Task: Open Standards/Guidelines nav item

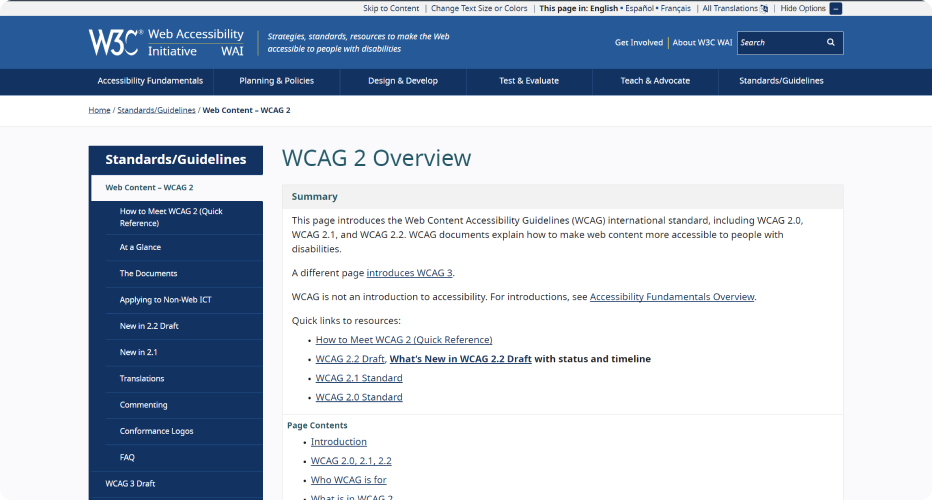Action: click(x=781, y=81)
